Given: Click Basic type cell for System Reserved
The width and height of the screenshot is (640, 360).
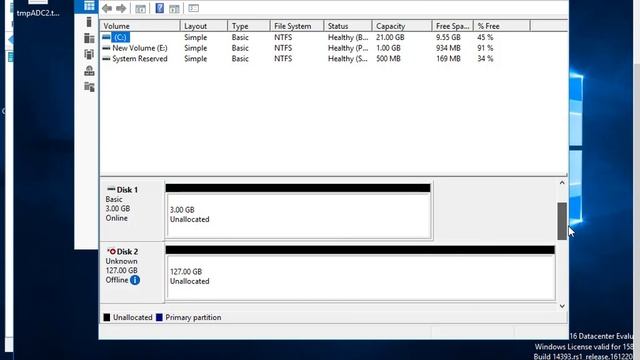Looking at the screenshot, I should click(x=240, y=59).
